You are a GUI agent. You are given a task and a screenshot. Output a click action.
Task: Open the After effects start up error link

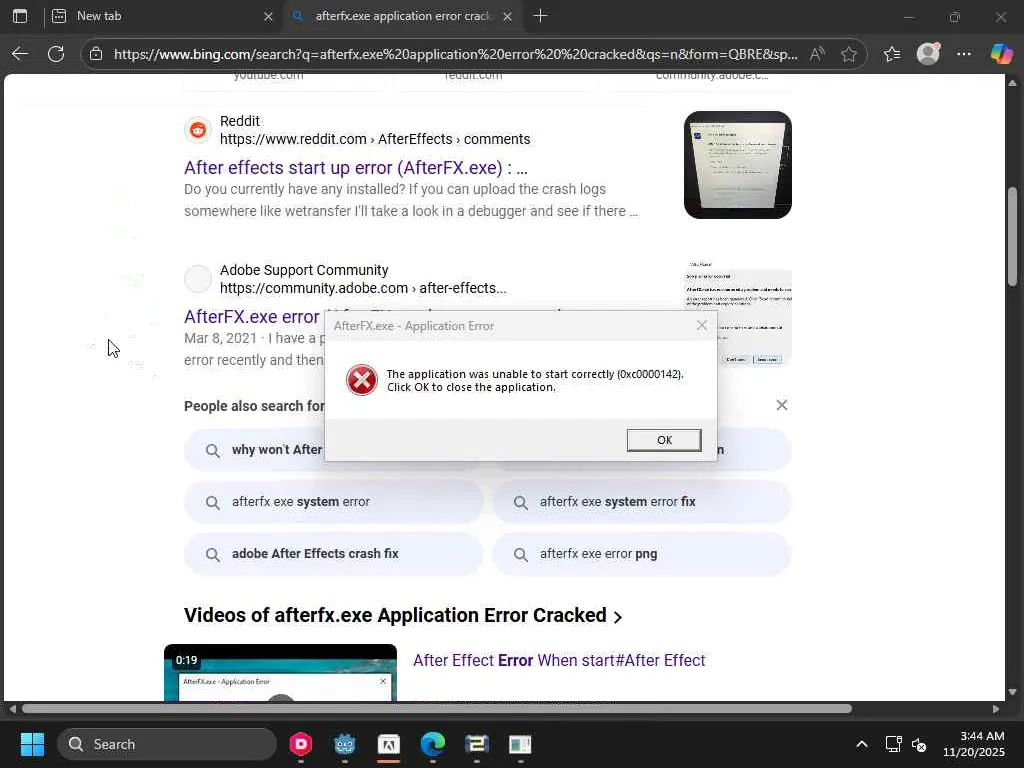(356, 168)
